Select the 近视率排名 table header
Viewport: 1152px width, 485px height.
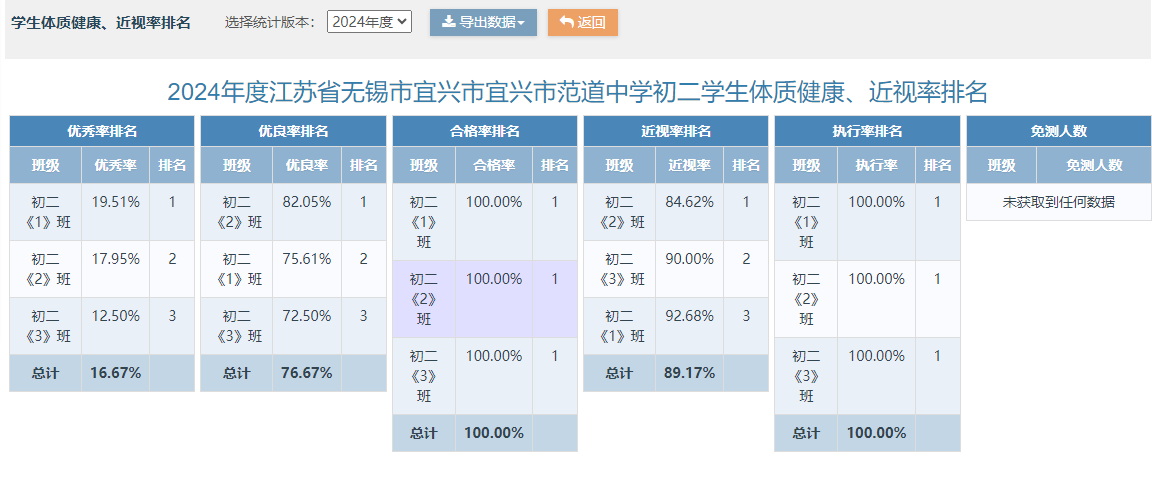pos(676,132)
